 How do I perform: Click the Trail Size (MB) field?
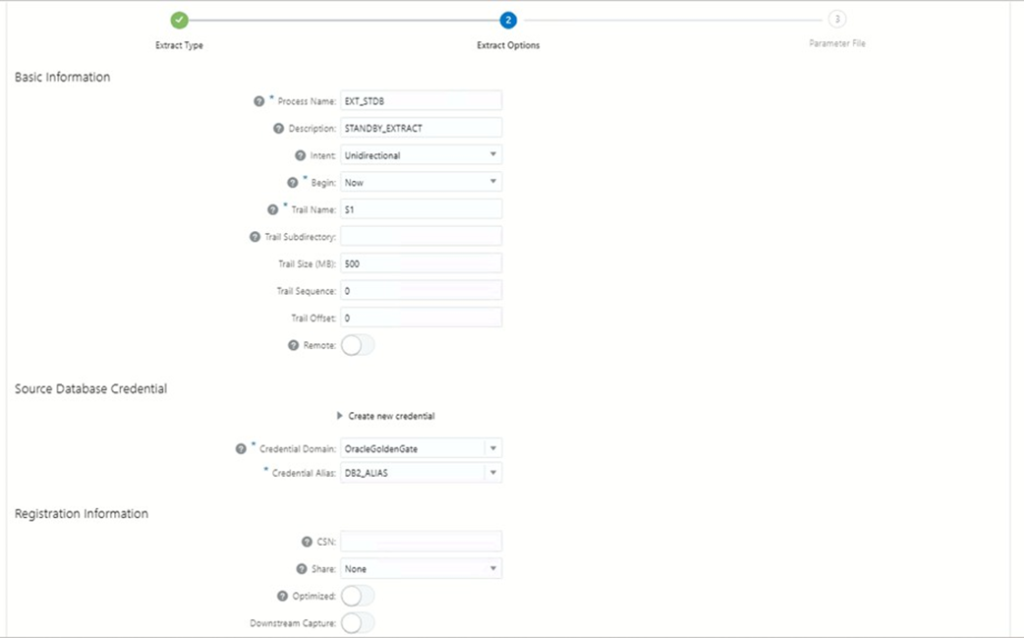(421, 264)
